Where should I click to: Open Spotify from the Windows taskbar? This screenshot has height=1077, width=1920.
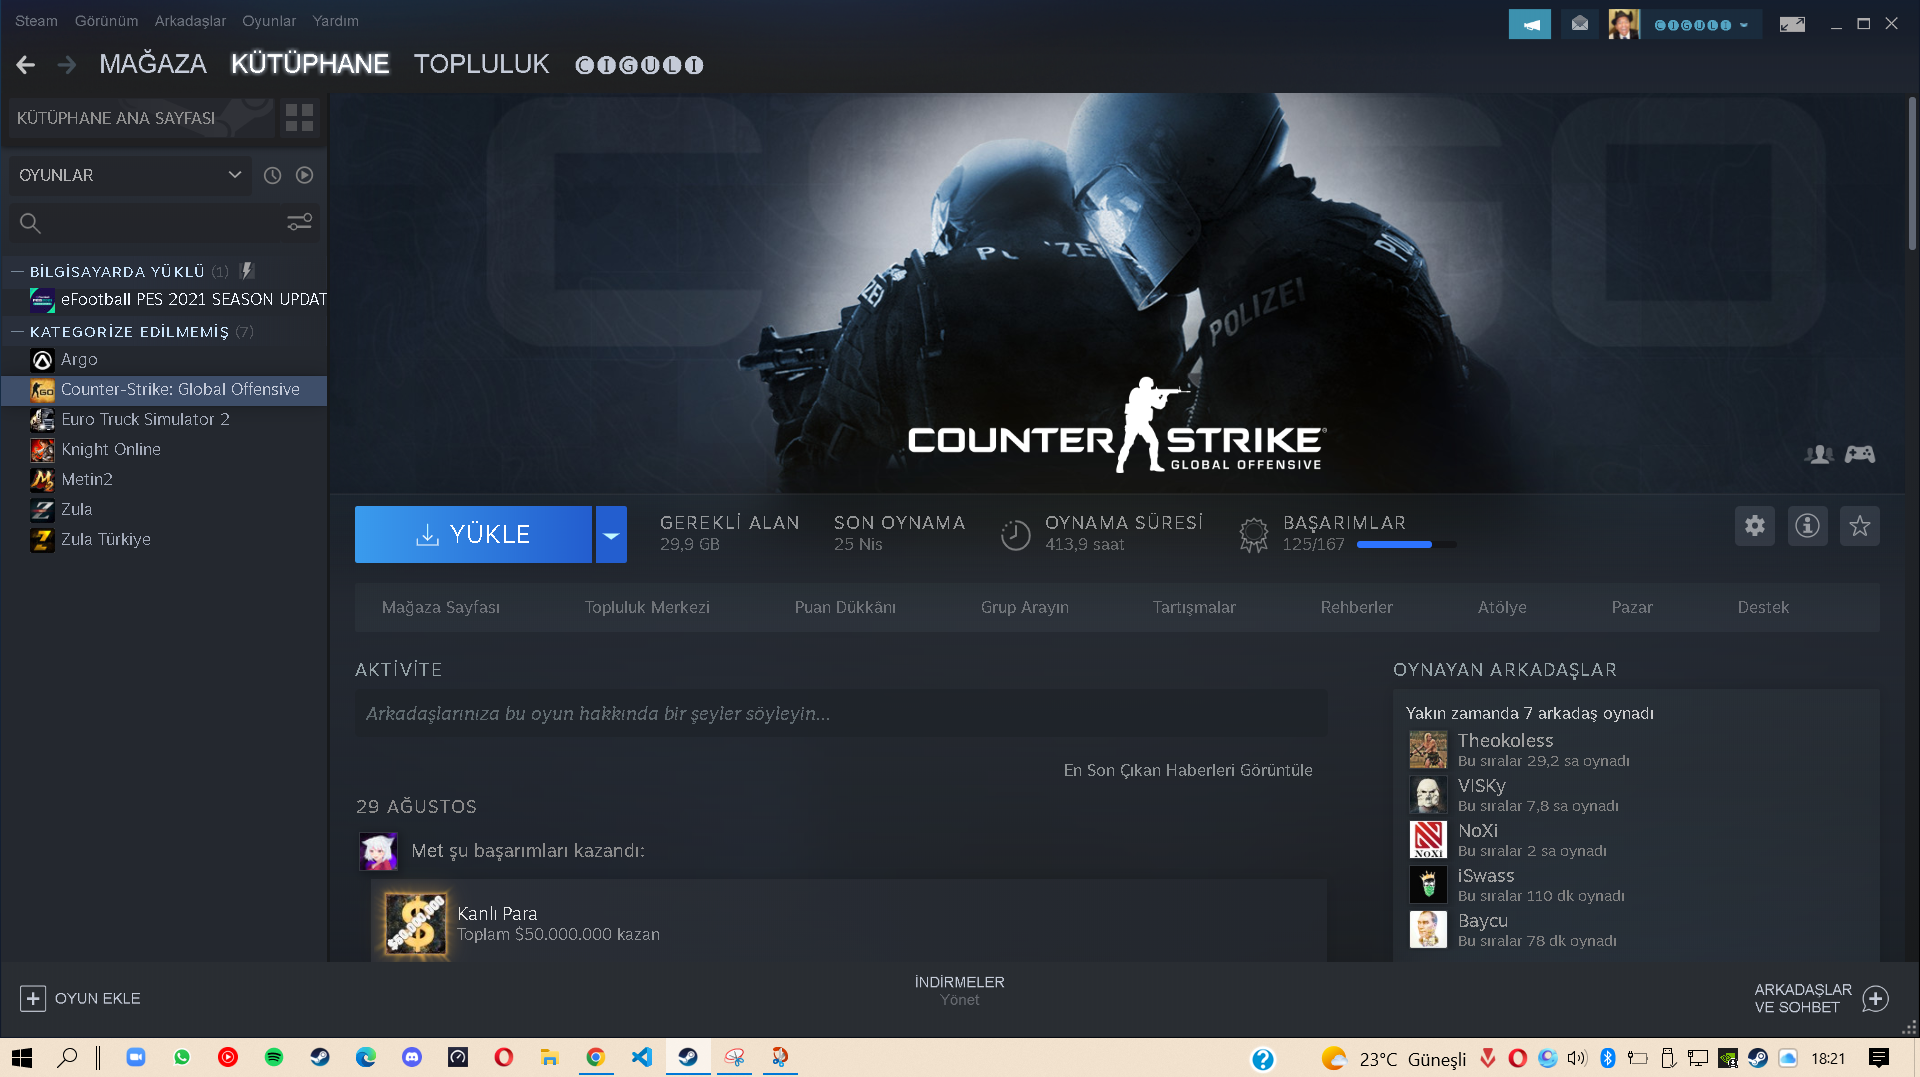[274, 1057]
